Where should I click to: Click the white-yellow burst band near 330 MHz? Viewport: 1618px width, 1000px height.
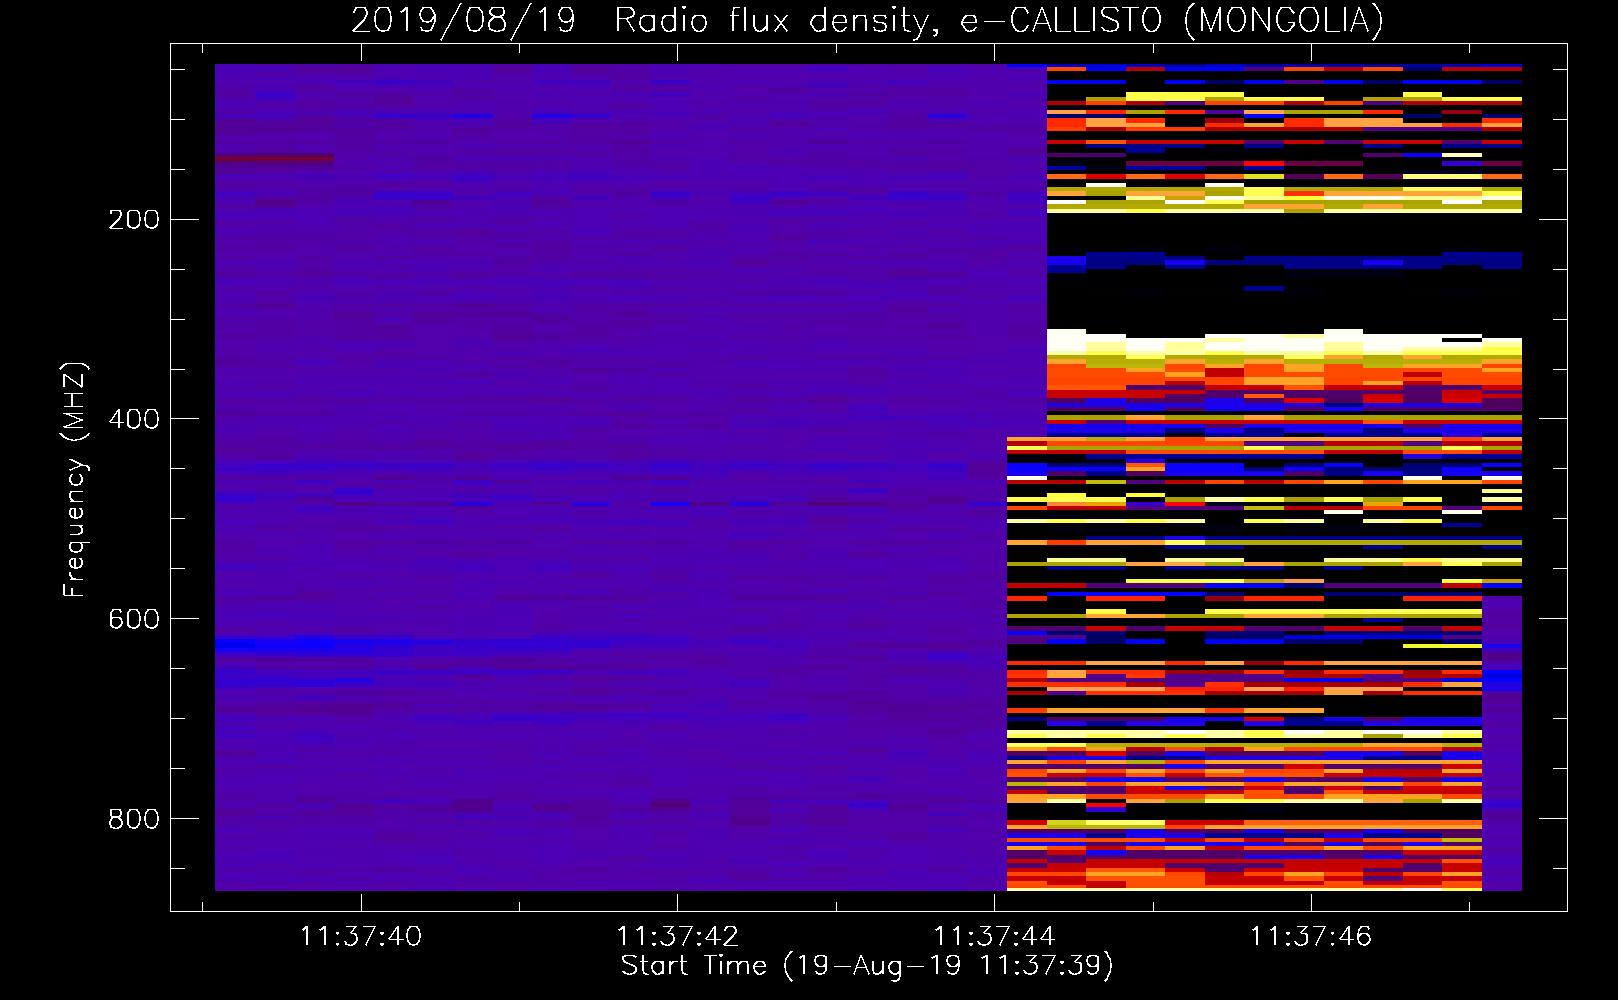pyautogui.click(x=1284, y=343)
